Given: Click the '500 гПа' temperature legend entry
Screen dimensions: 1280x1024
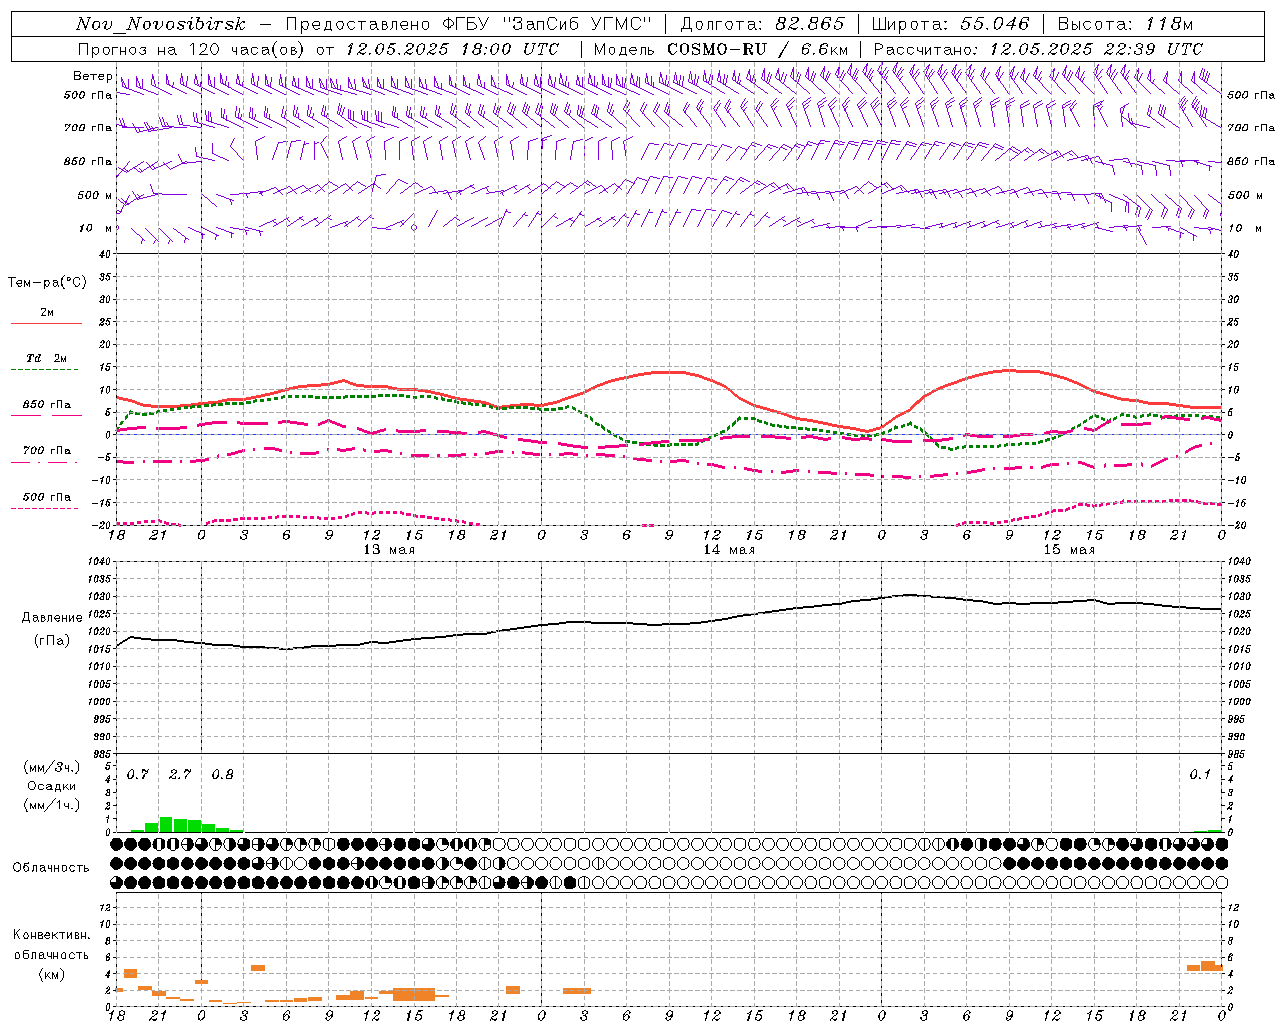Looking at the screenshot, I should [x=47, y=497].
